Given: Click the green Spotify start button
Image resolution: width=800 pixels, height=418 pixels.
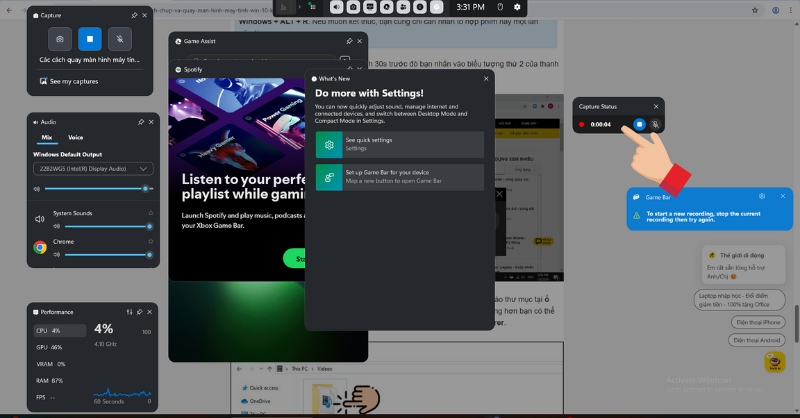Looking at the screenshot, I should [x=294, y=259].
